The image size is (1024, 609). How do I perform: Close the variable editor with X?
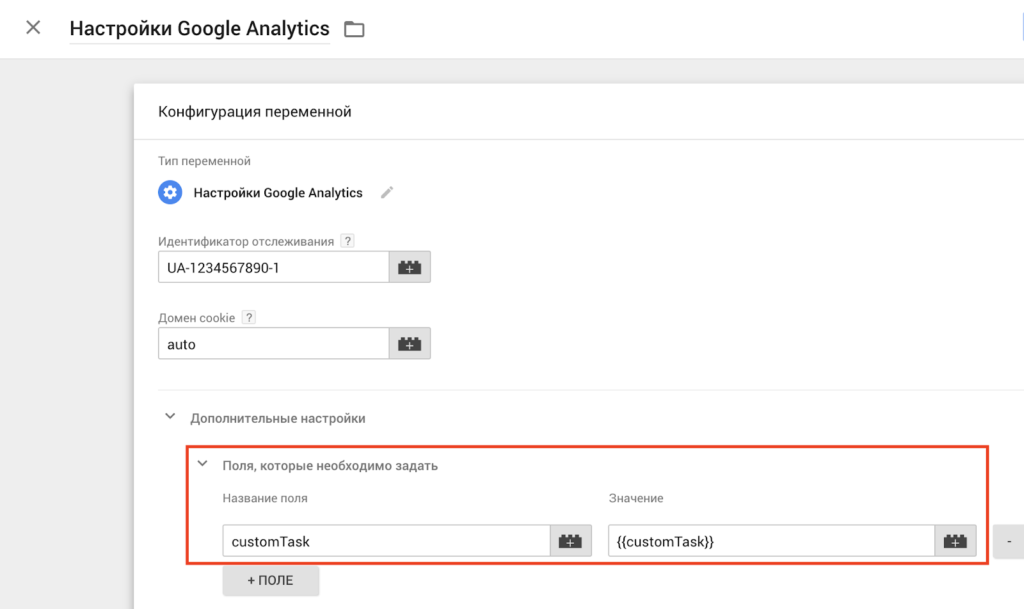[33, 28]
